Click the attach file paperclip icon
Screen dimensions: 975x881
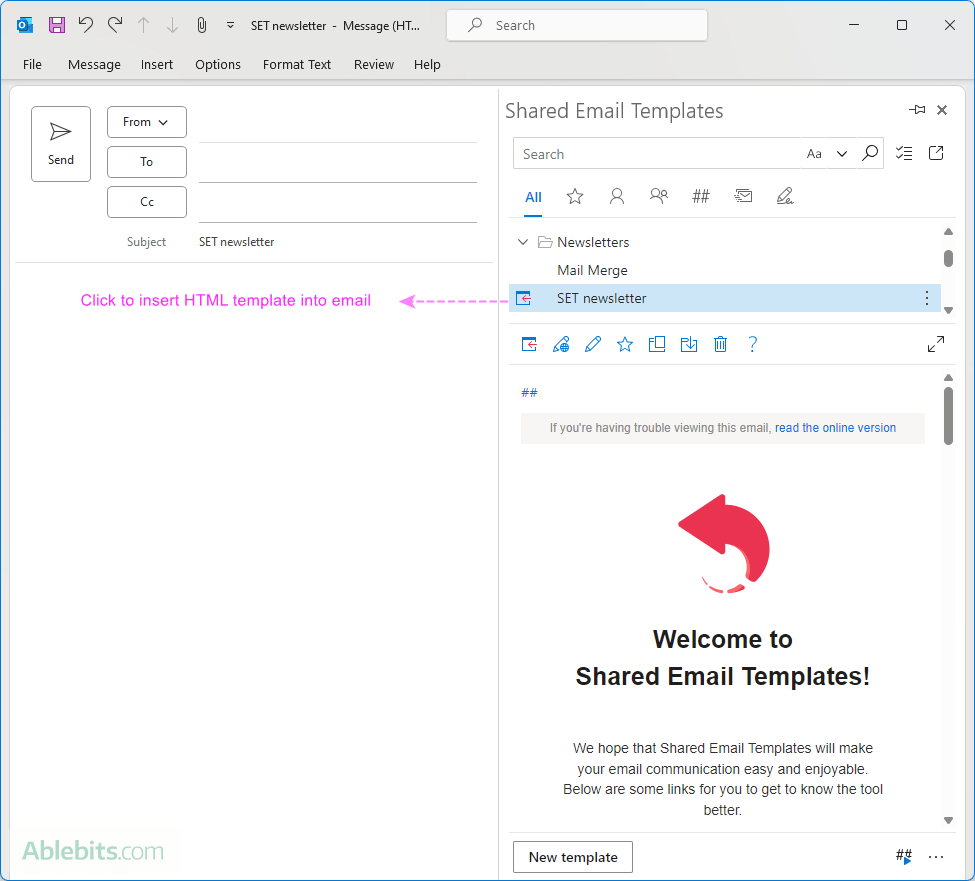[201, 25]
